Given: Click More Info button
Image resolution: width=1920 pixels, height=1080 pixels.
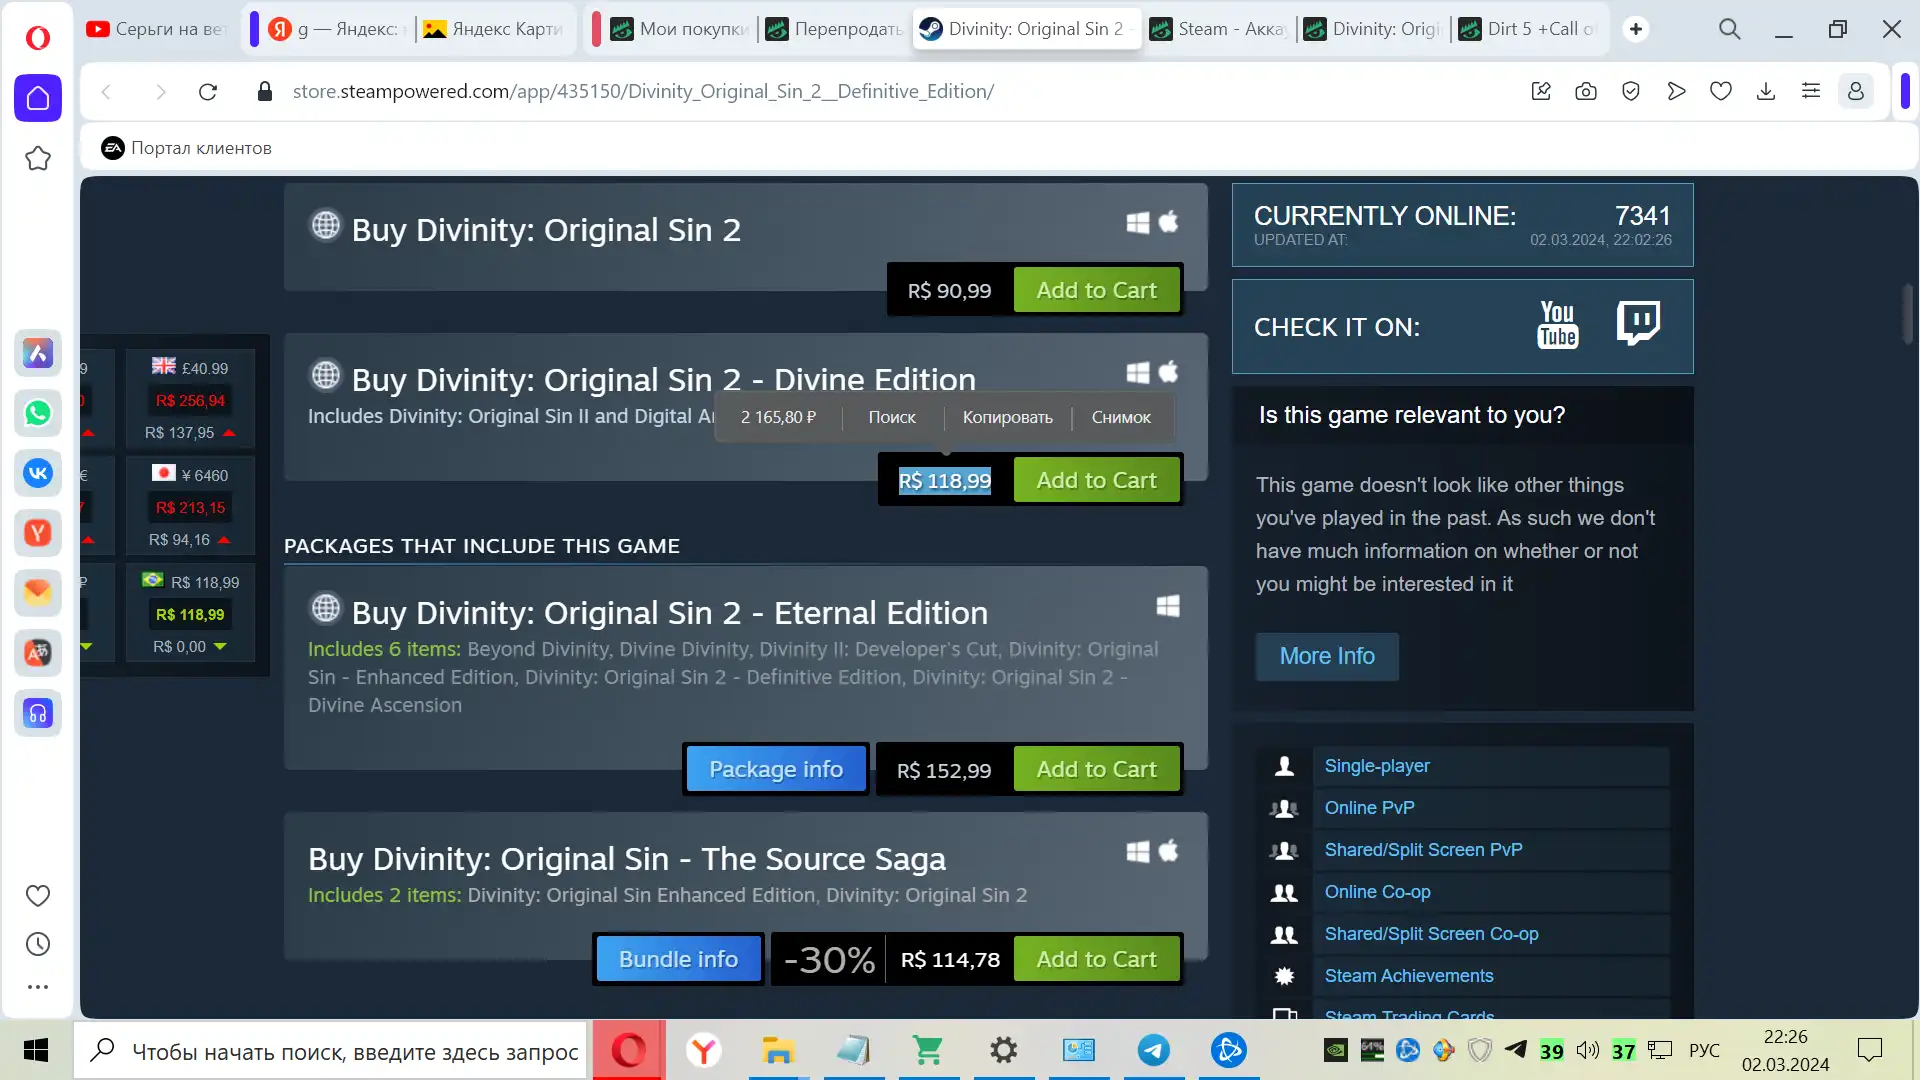Looking at the screenshot, I should [1327, 656].
